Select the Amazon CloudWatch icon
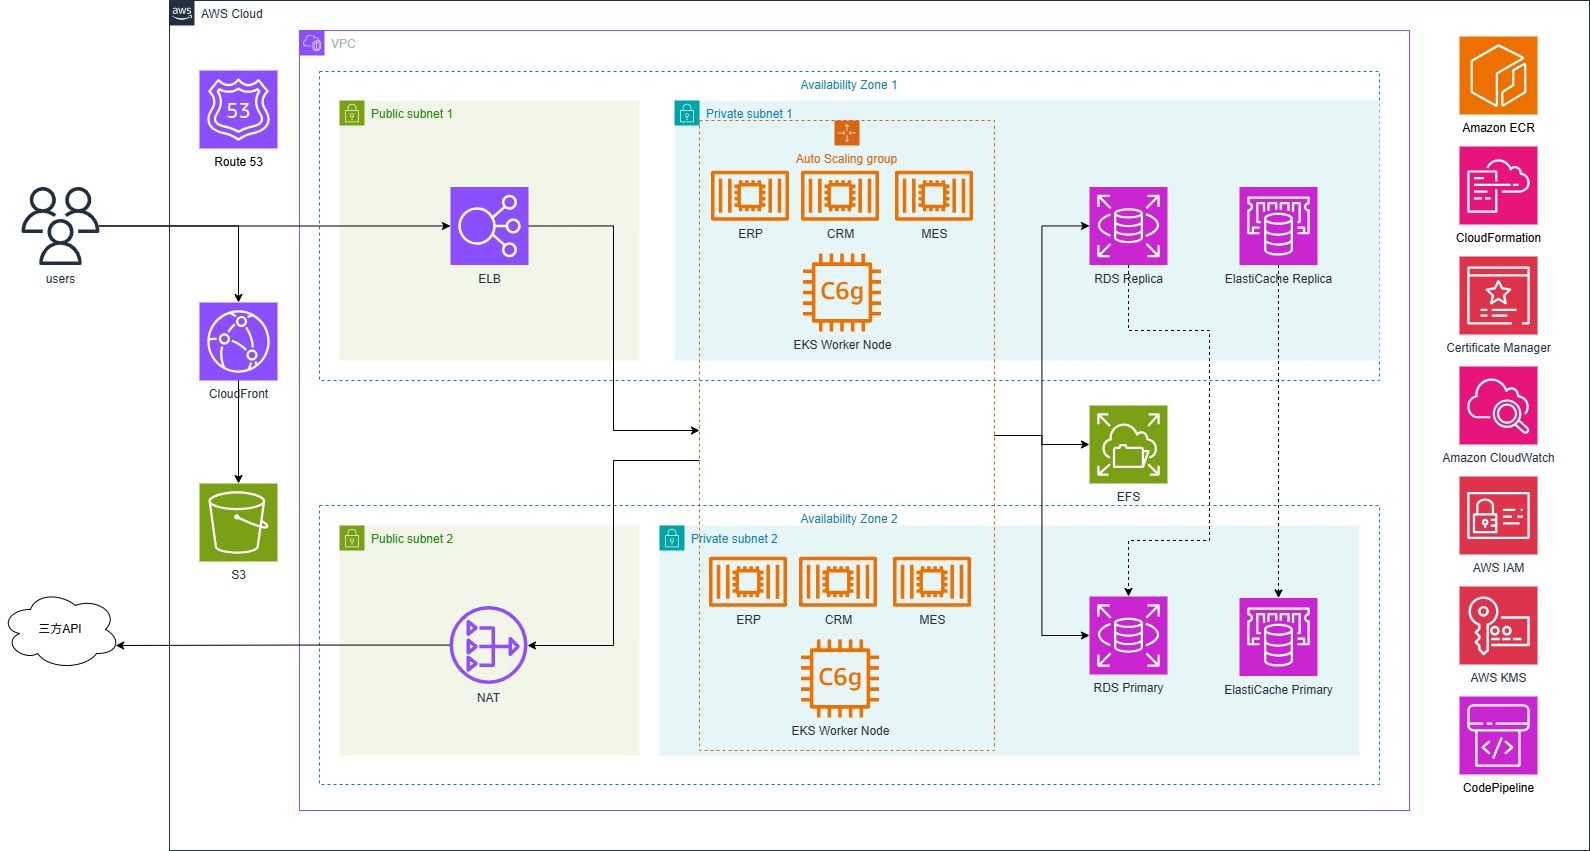 pyautogui.click(x=1498, y=406)
